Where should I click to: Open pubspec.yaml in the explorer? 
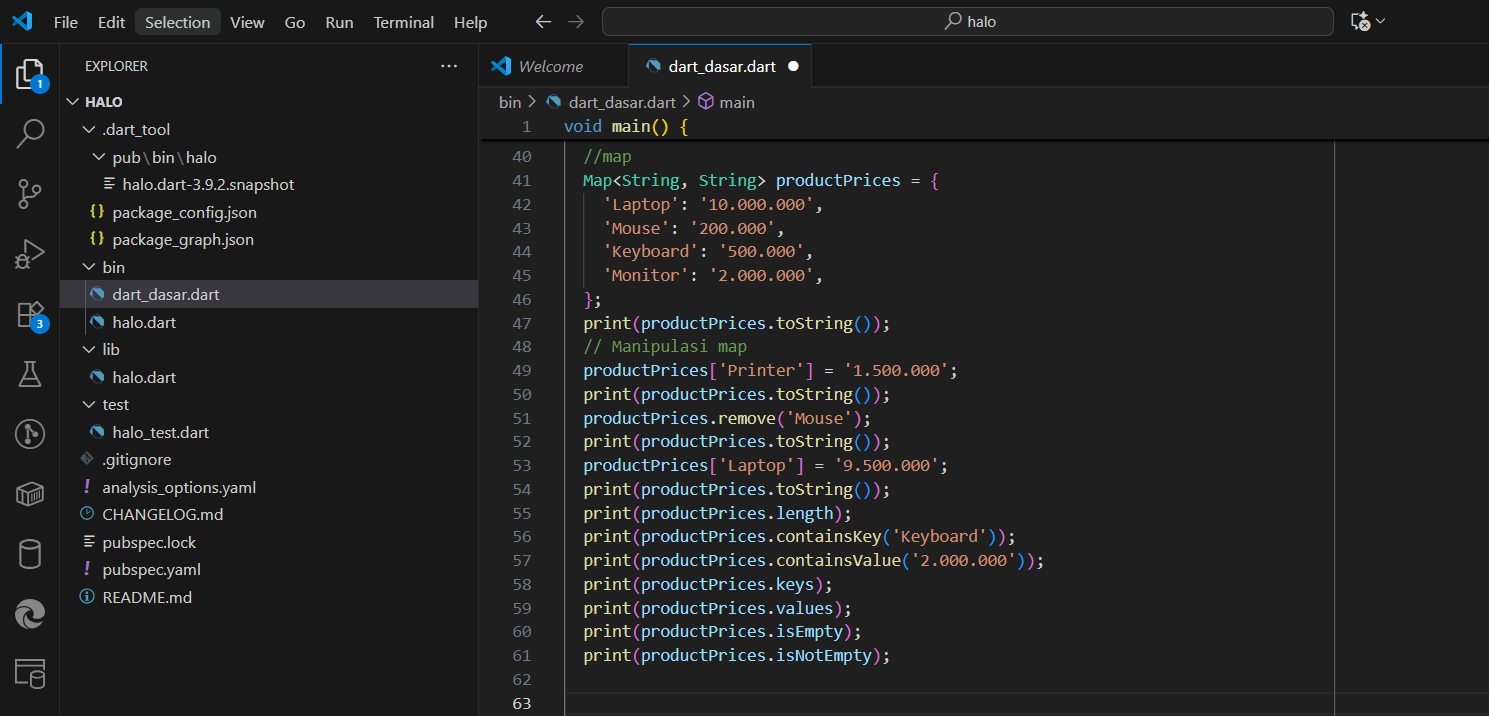(x=151, y=570)
